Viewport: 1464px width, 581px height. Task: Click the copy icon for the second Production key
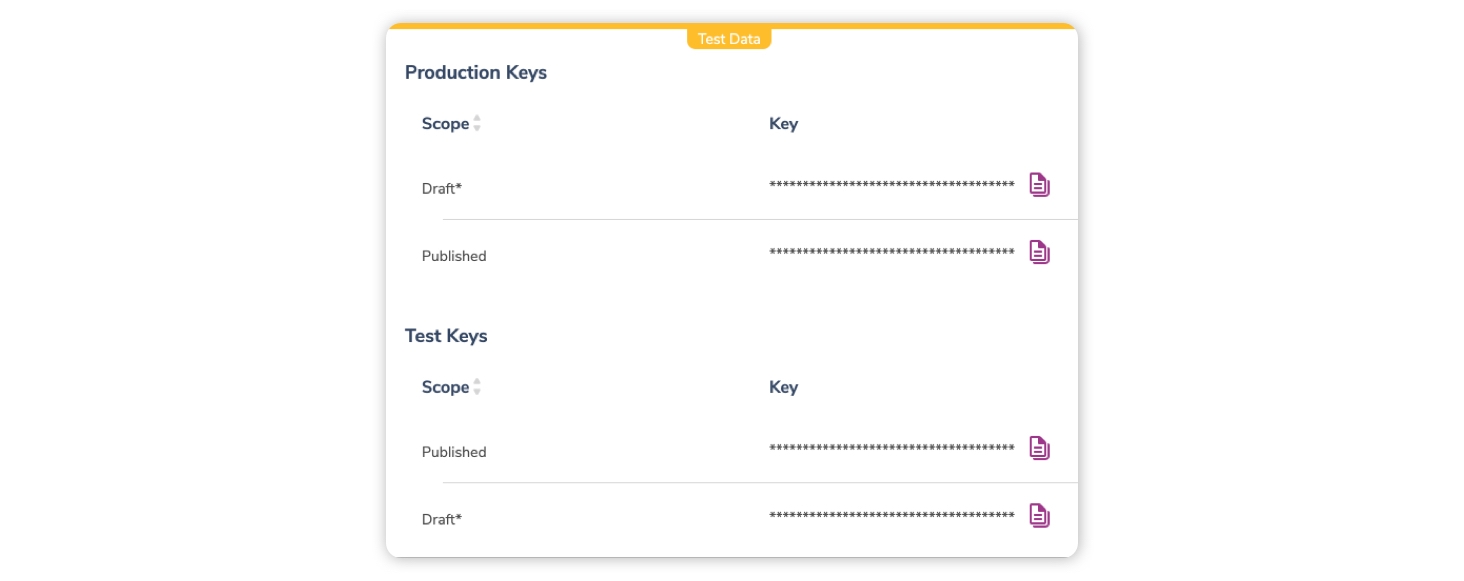pyautogui.click(x=1040, y=252)
